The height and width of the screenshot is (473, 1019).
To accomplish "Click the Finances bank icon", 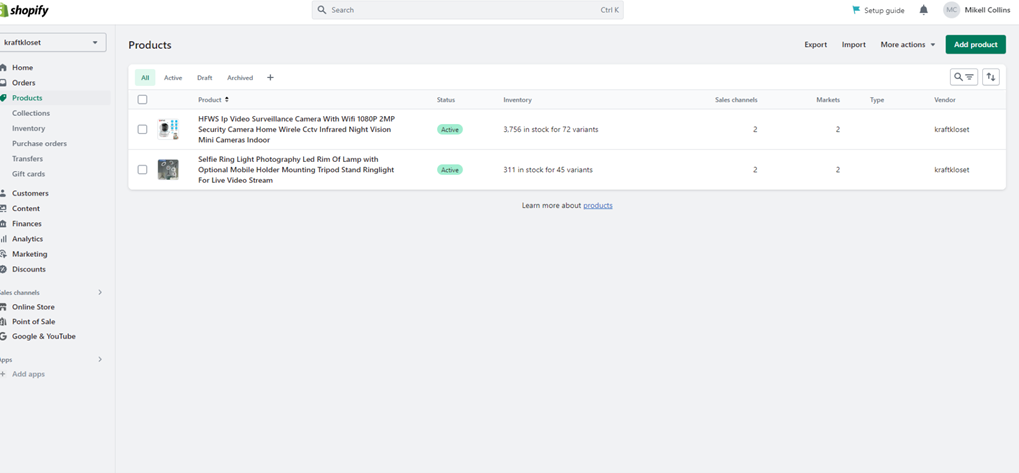I will 3,224.
